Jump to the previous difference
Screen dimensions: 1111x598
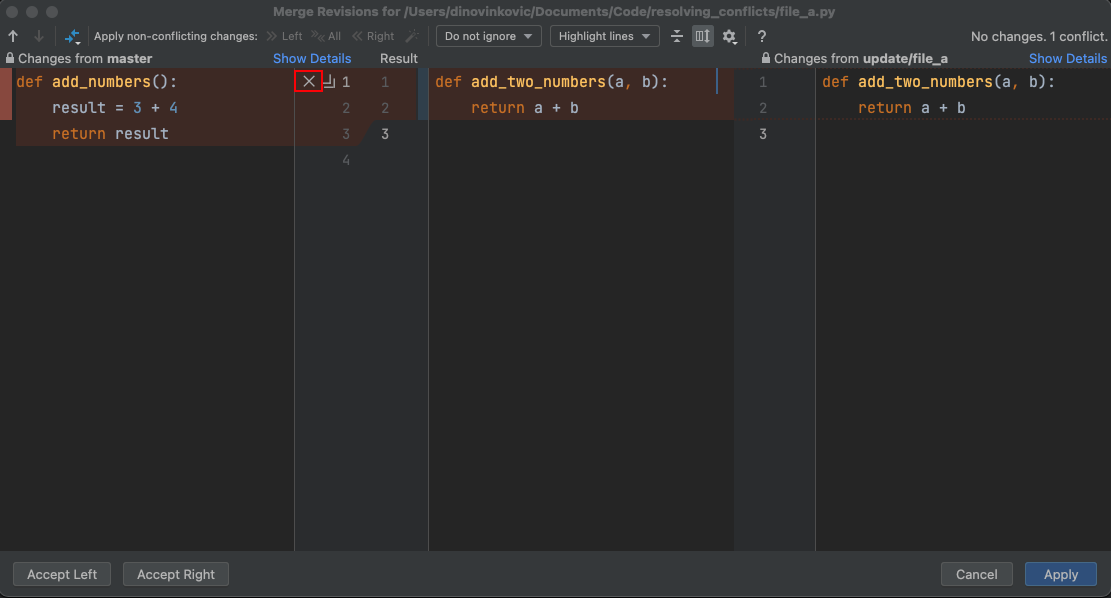point(13,36)
